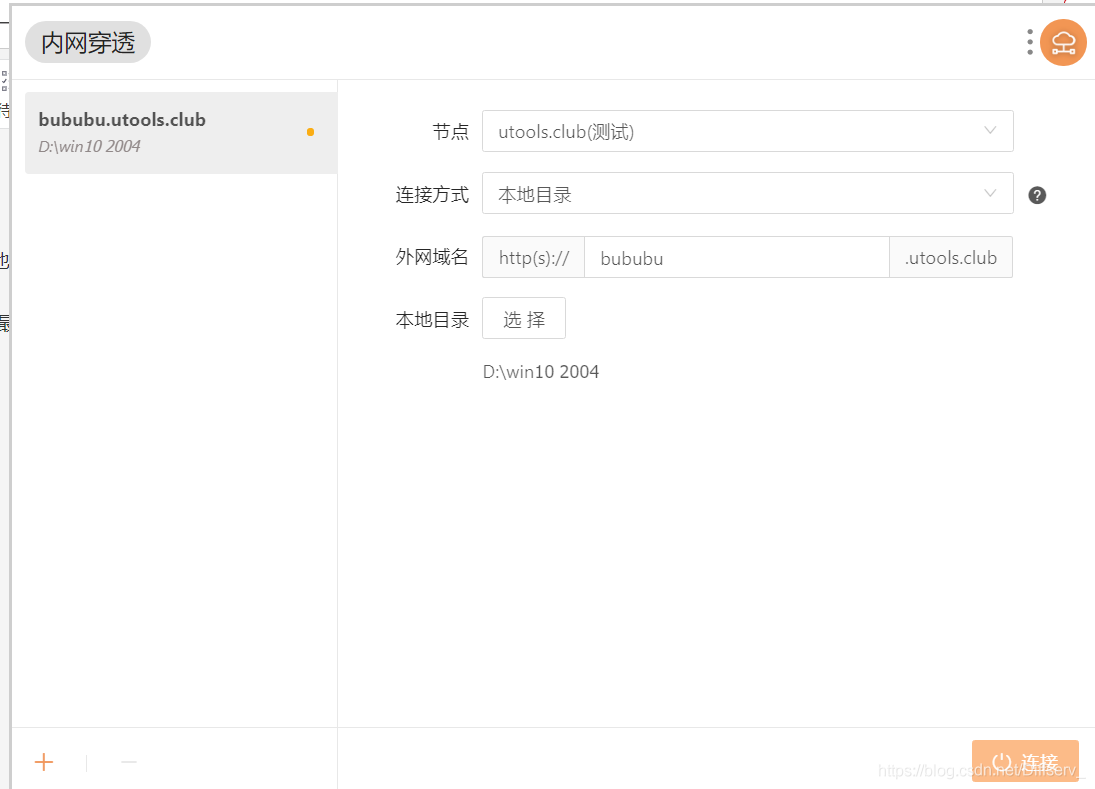Focus the 外网域名 subdomain input field bububu
The image size is (1095, 789).
coord(737,258)
